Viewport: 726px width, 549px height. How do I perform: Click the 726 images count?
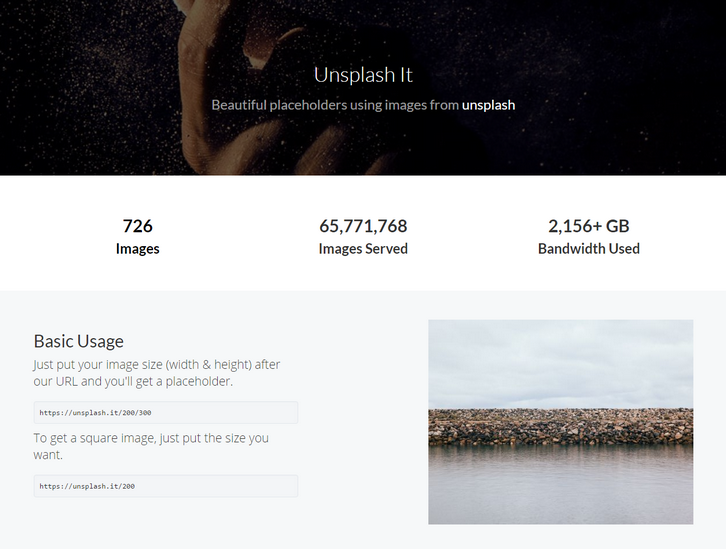coord(138,226)
